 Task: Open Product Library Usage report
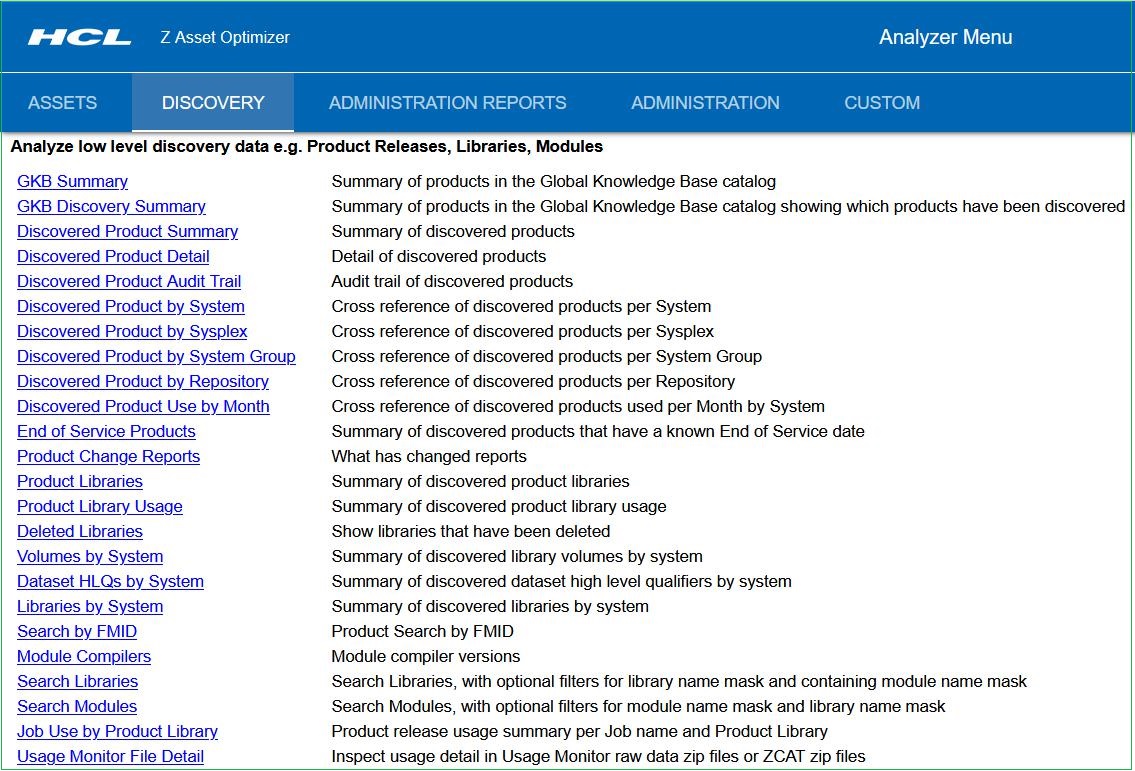(x=100, y=506)
